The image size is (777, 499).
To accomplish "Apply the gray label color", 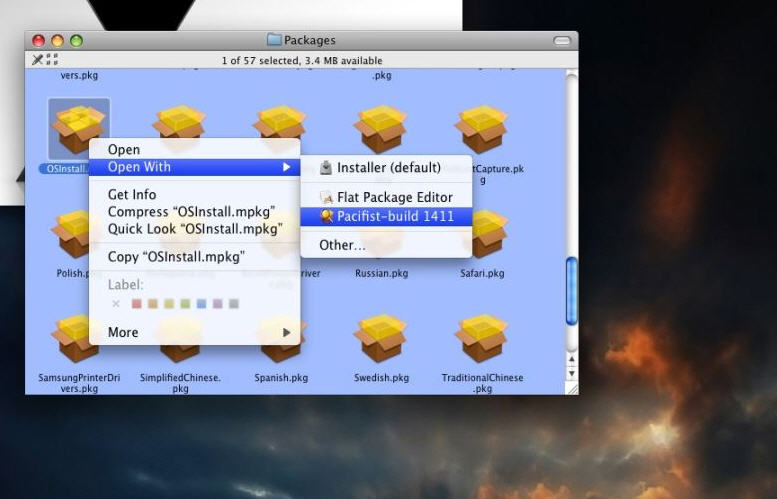I will [x=234, y=303].
